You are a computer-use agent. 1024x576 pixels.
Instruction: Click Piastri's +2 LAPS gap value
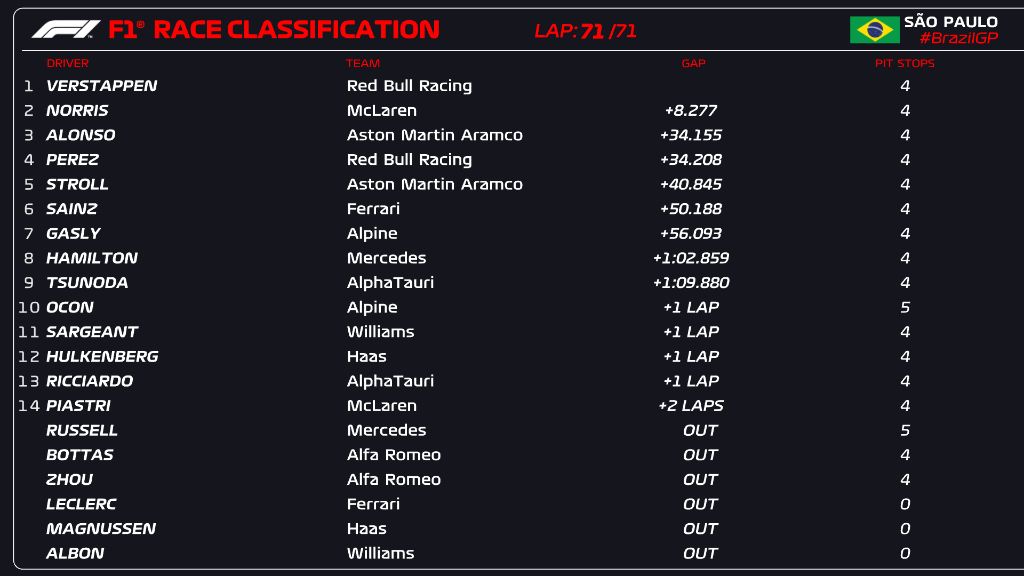(690, 406)
